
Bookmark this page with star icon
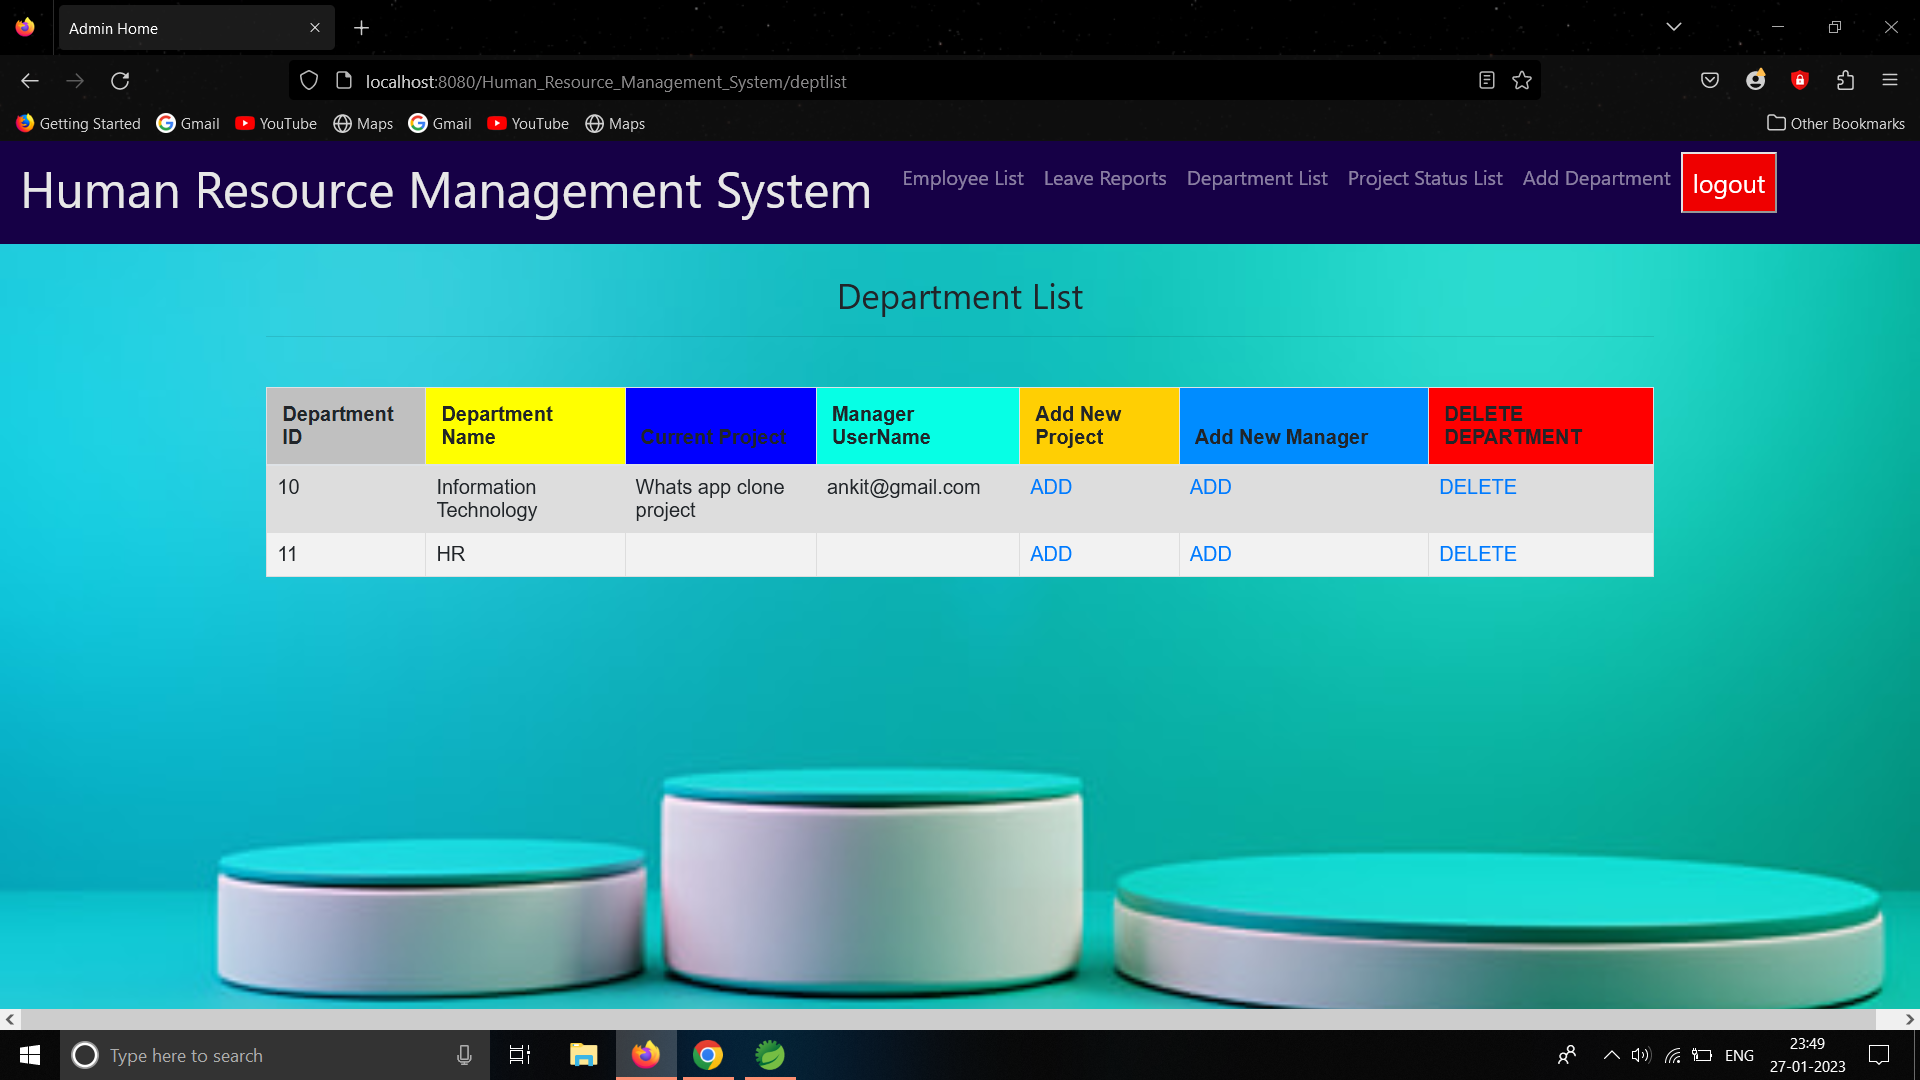1522,81
